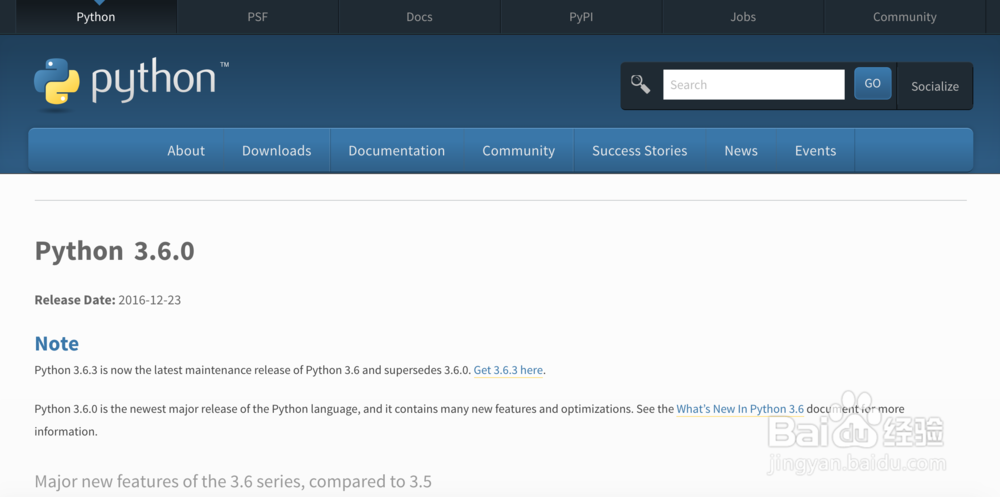Viewport: 1000px width, 497px height.
Task: Open the Community menu in the main navigation
Action: 518,151
